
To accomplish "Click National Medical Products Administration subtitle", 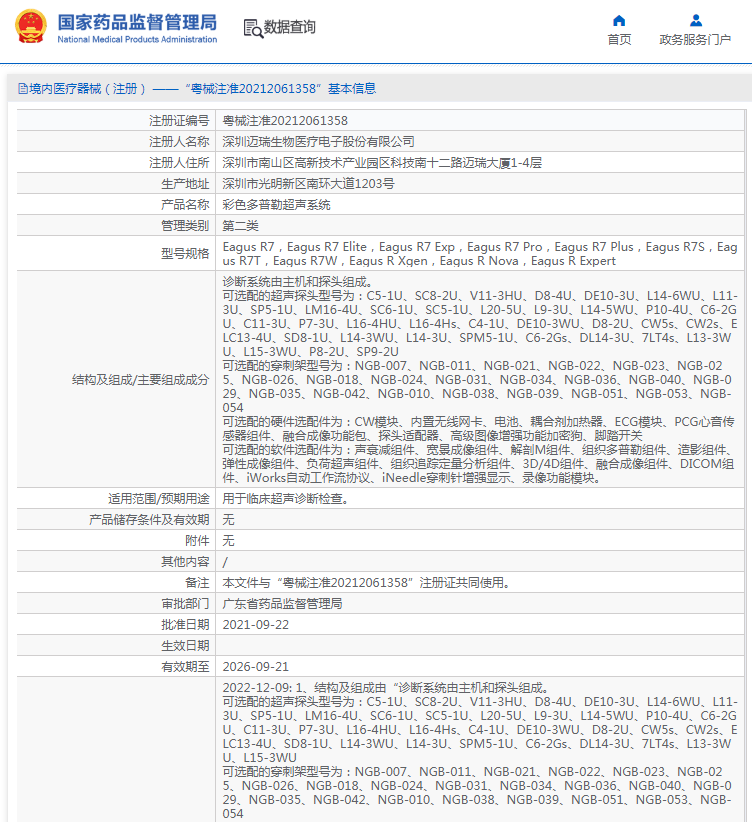I will tap(137, 39).
